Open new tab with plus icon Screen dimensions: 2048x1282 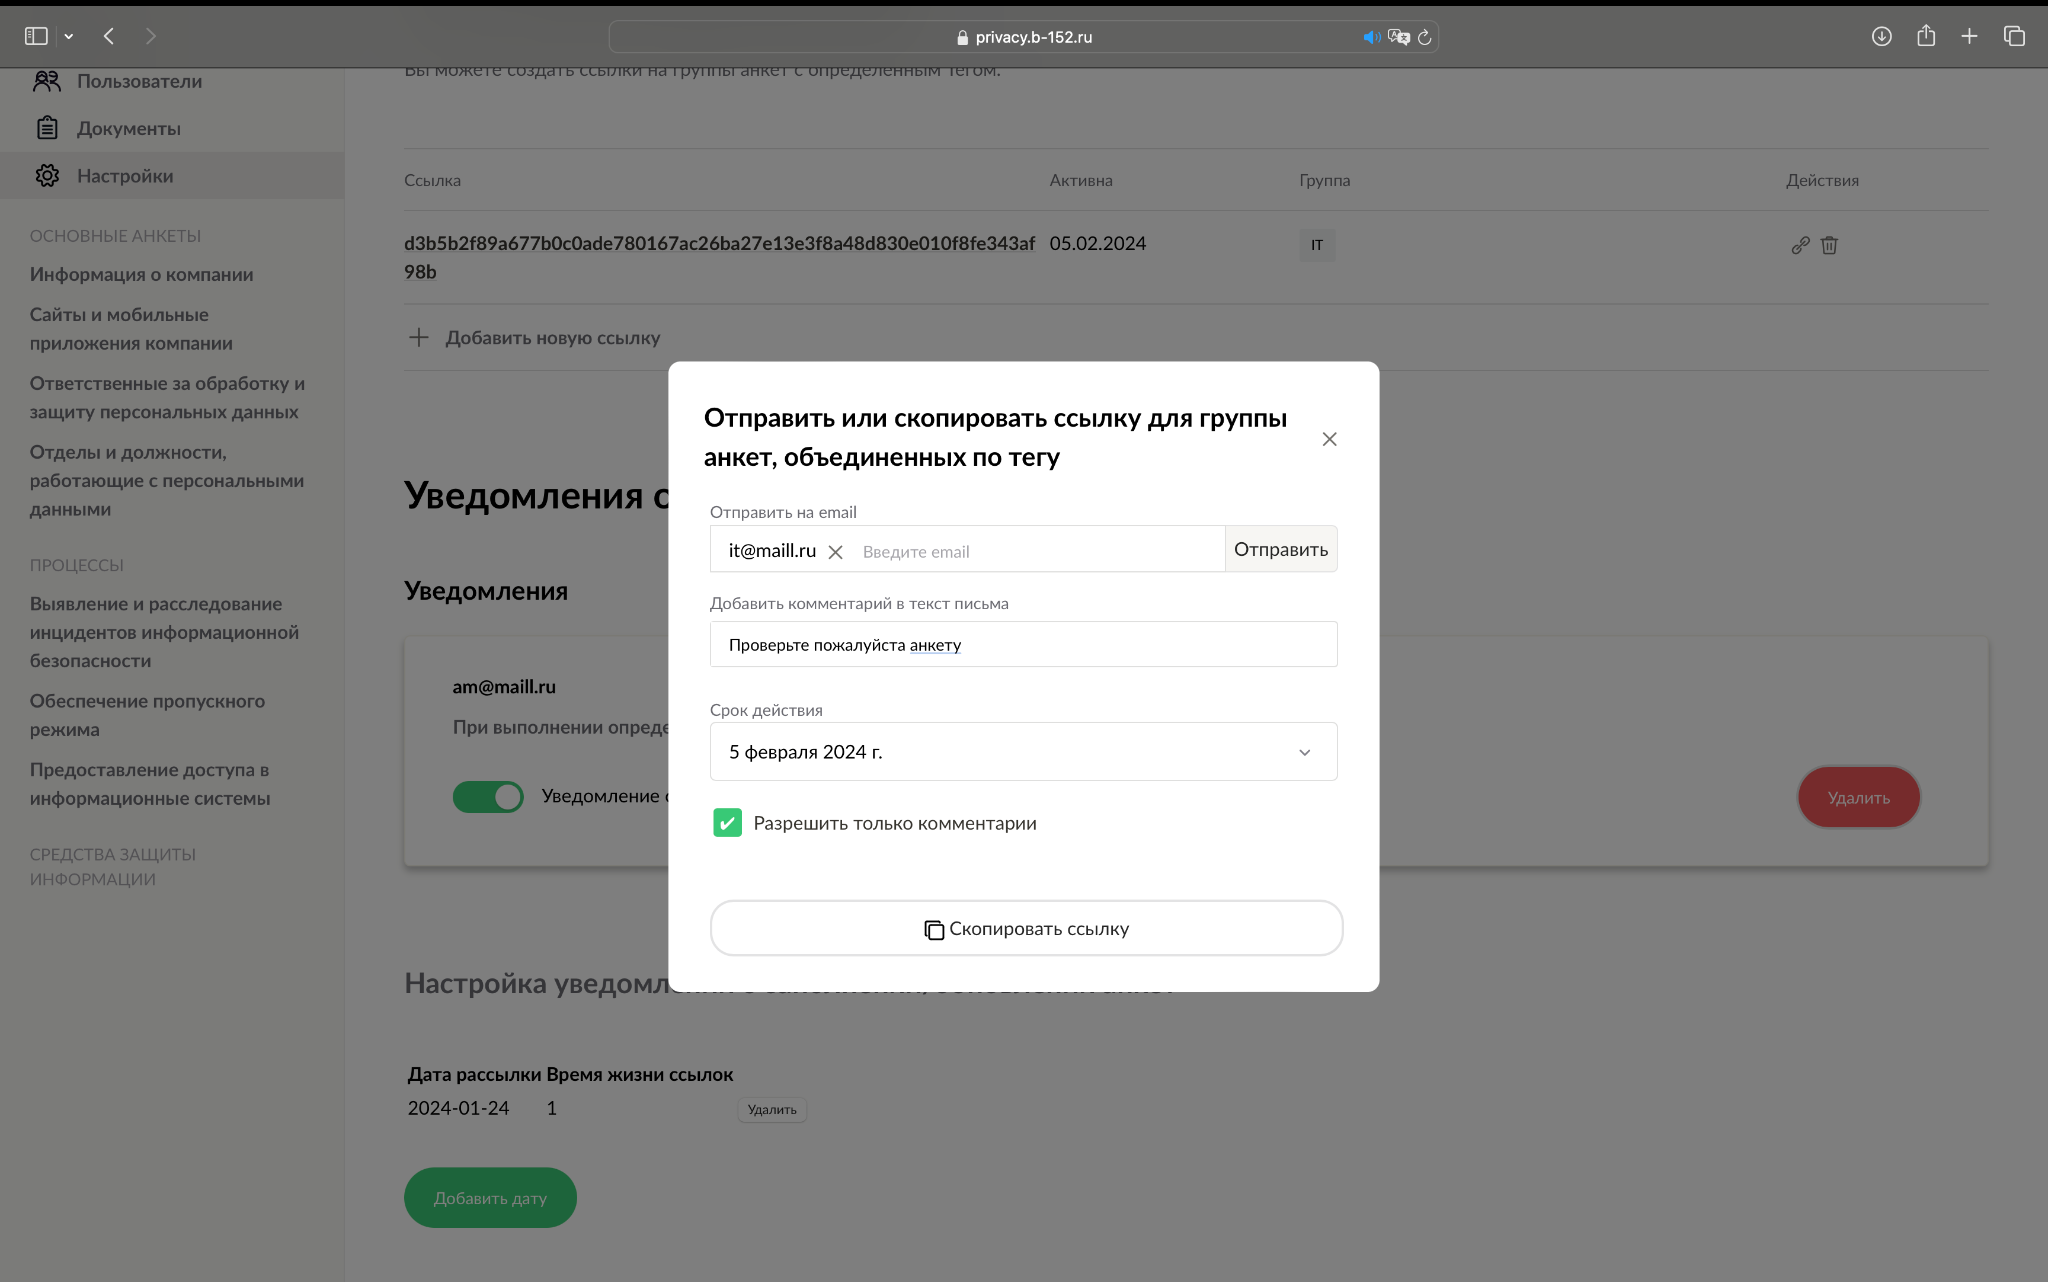pyautogui.click(x=1969, y=37)
